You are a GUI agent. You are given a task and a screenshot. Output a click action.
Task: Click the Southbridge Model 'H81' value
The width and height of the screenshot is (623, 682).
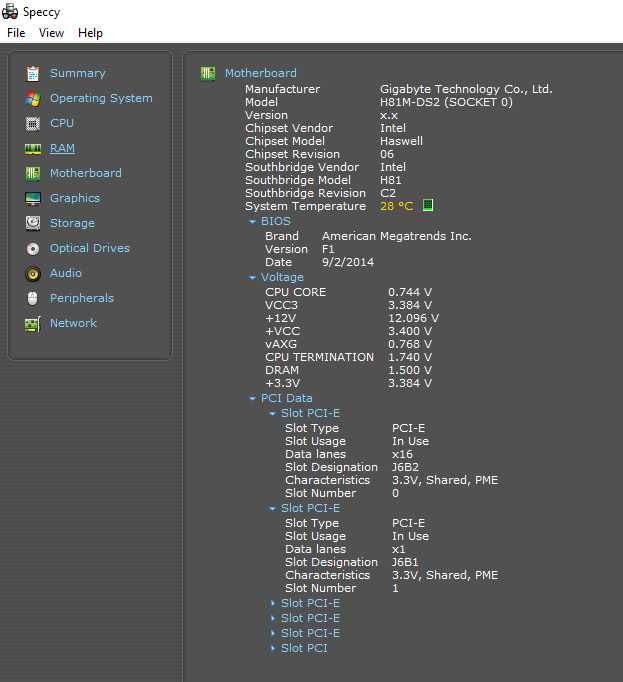point(391,180)
